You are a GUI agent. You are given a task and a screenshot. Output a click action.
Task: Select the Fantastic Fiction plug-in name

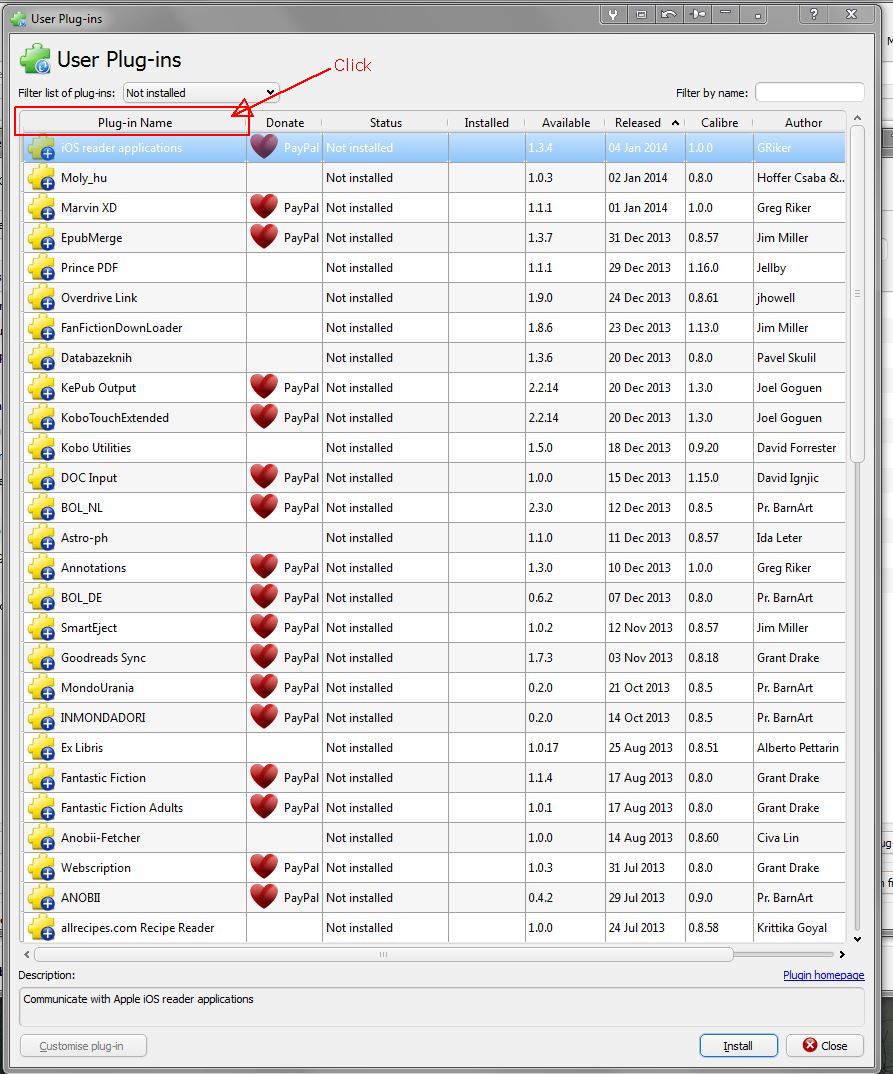(103, 778)
